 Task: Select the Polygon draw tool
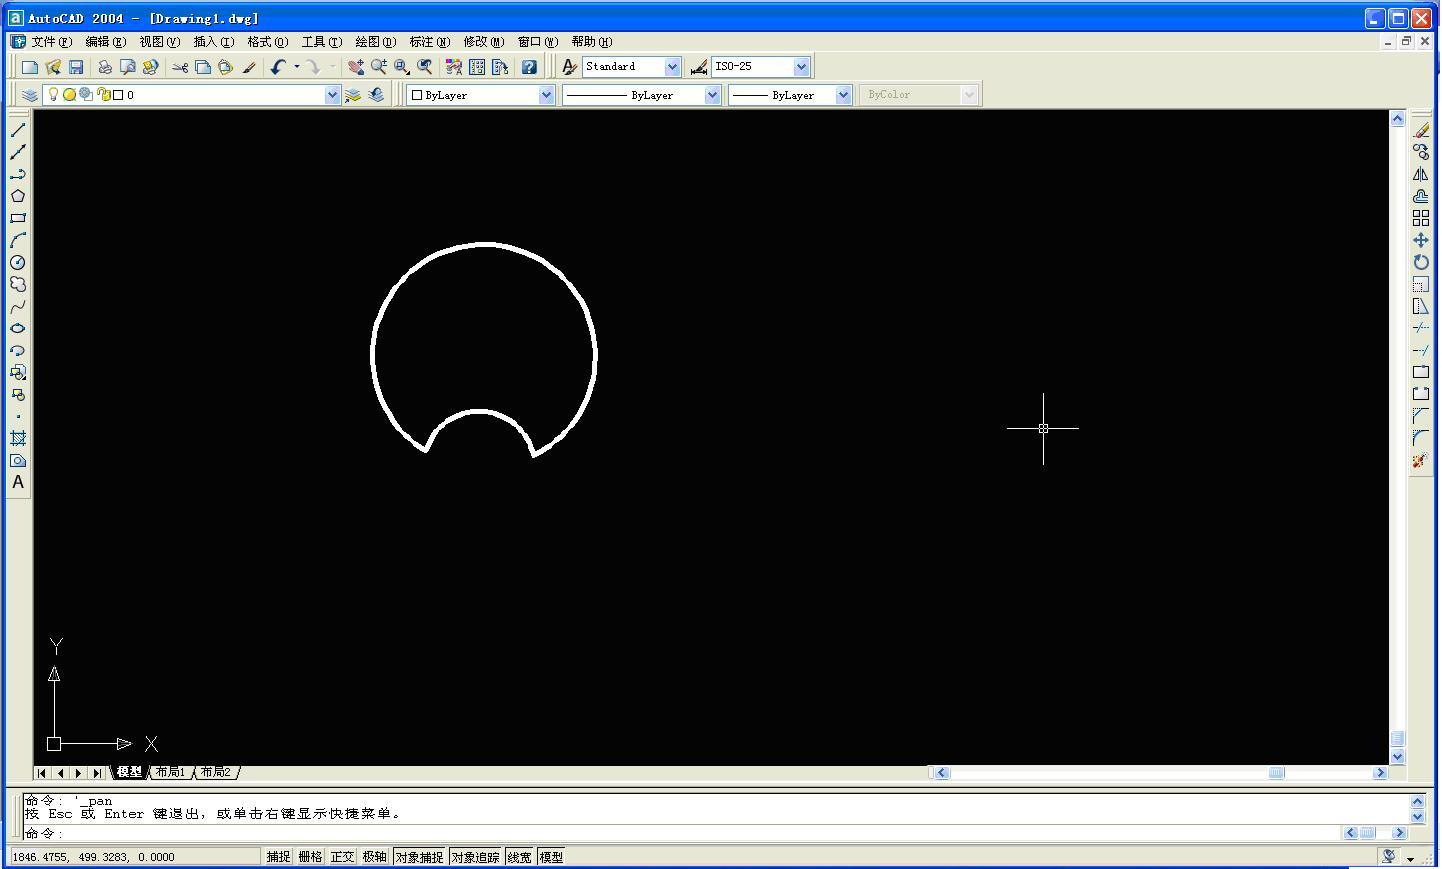point(18,196)
